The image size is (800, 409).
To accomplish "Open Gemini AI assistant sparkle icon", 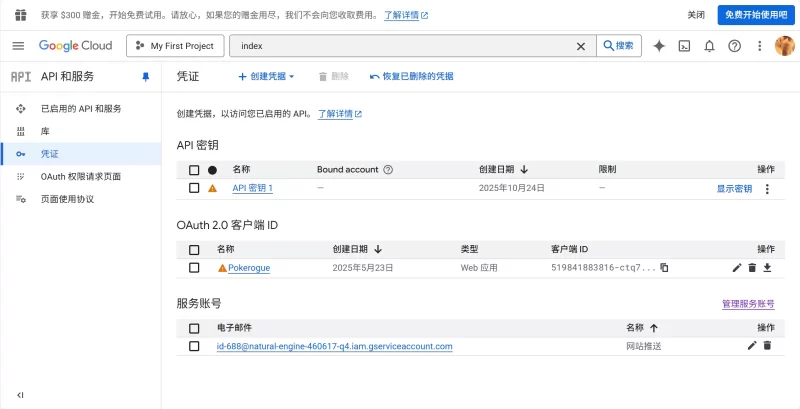I will 659,46.
